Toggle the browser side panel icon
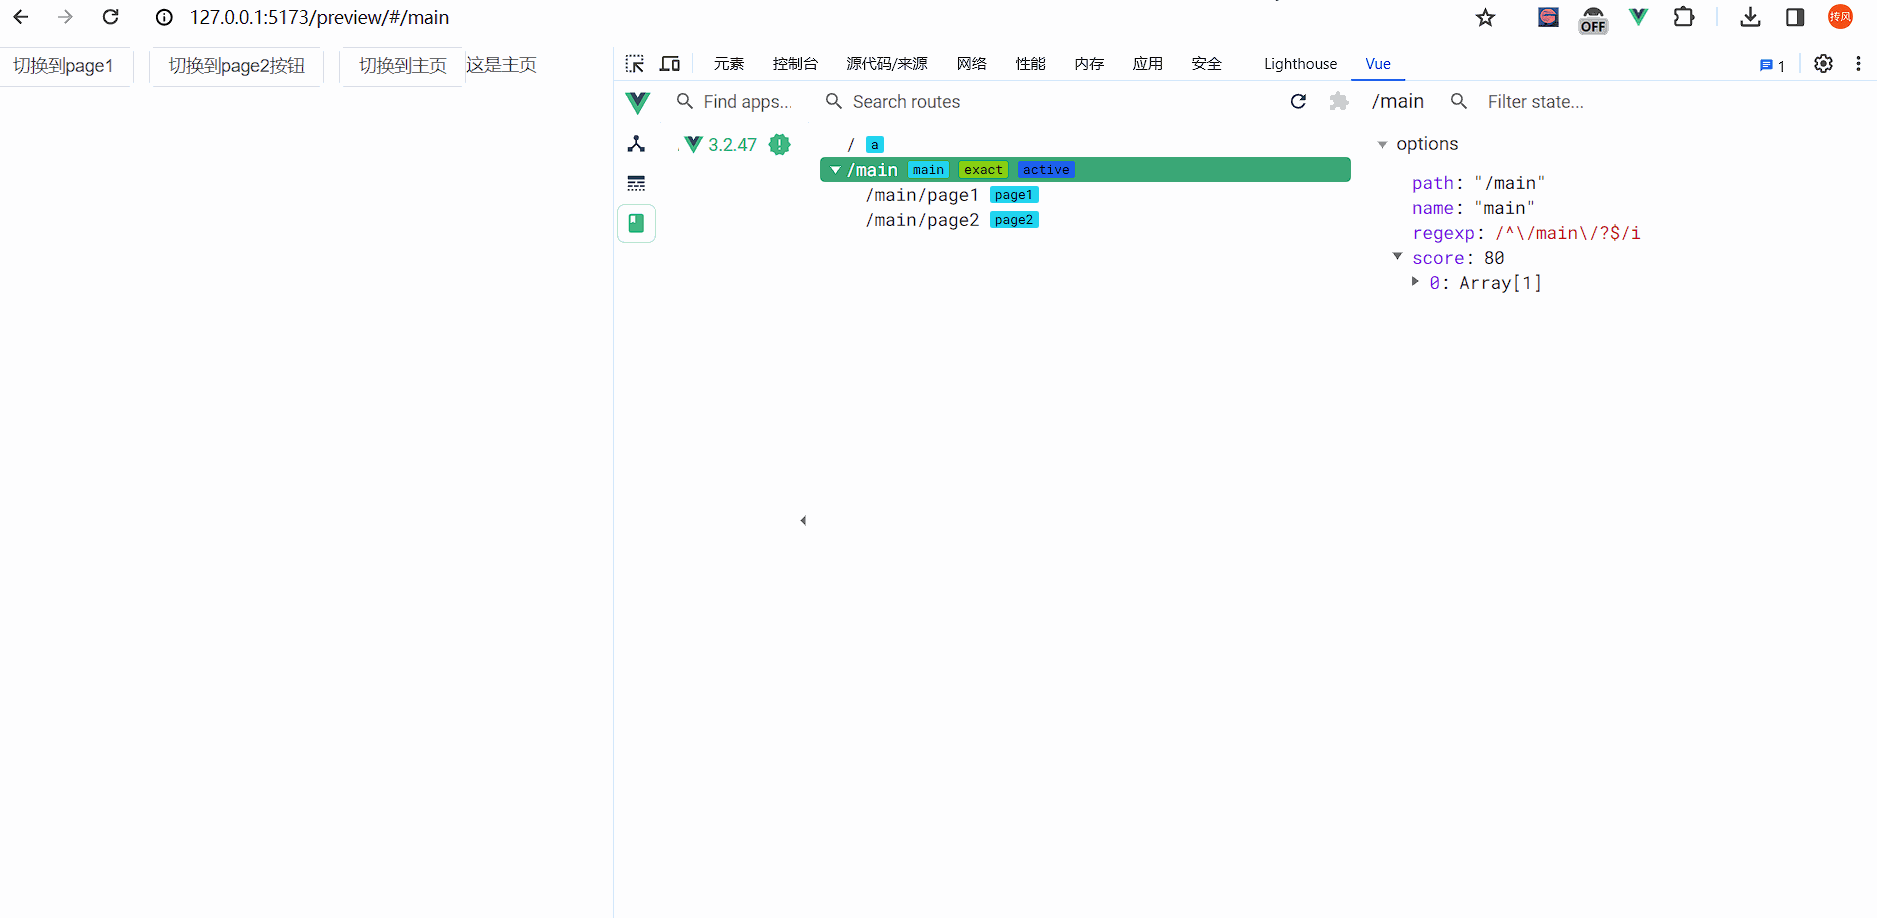This screenshot has width=1877, height=918. tap(1795, 17)
